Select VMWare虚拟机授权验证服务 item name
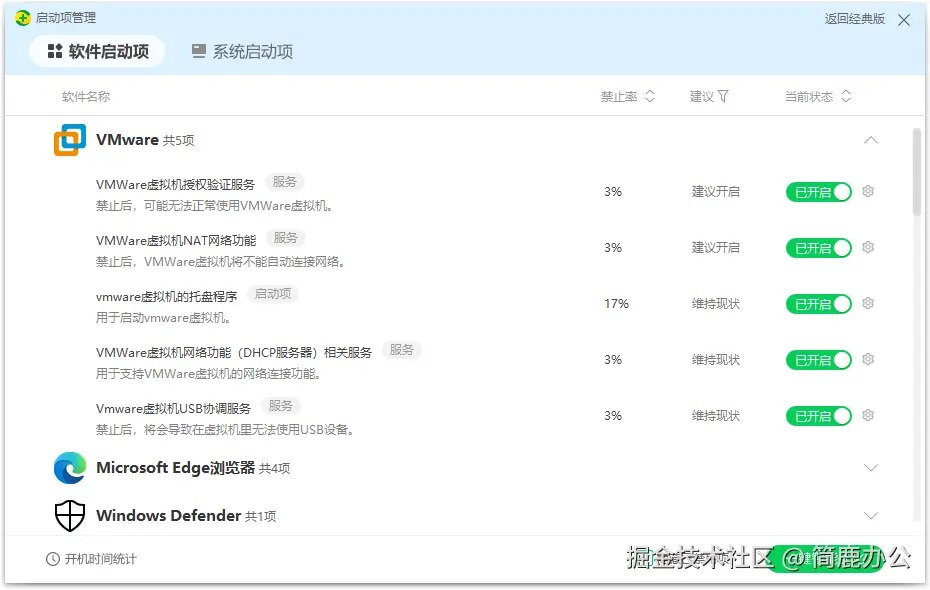Screen dimensions: 930x590 pos(175,184)
